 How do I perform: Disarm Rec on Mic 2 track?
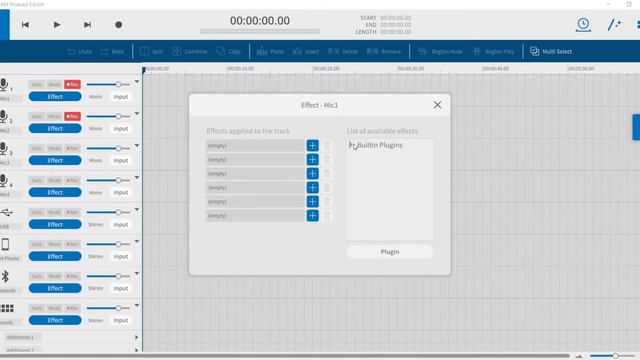point(72,116)
